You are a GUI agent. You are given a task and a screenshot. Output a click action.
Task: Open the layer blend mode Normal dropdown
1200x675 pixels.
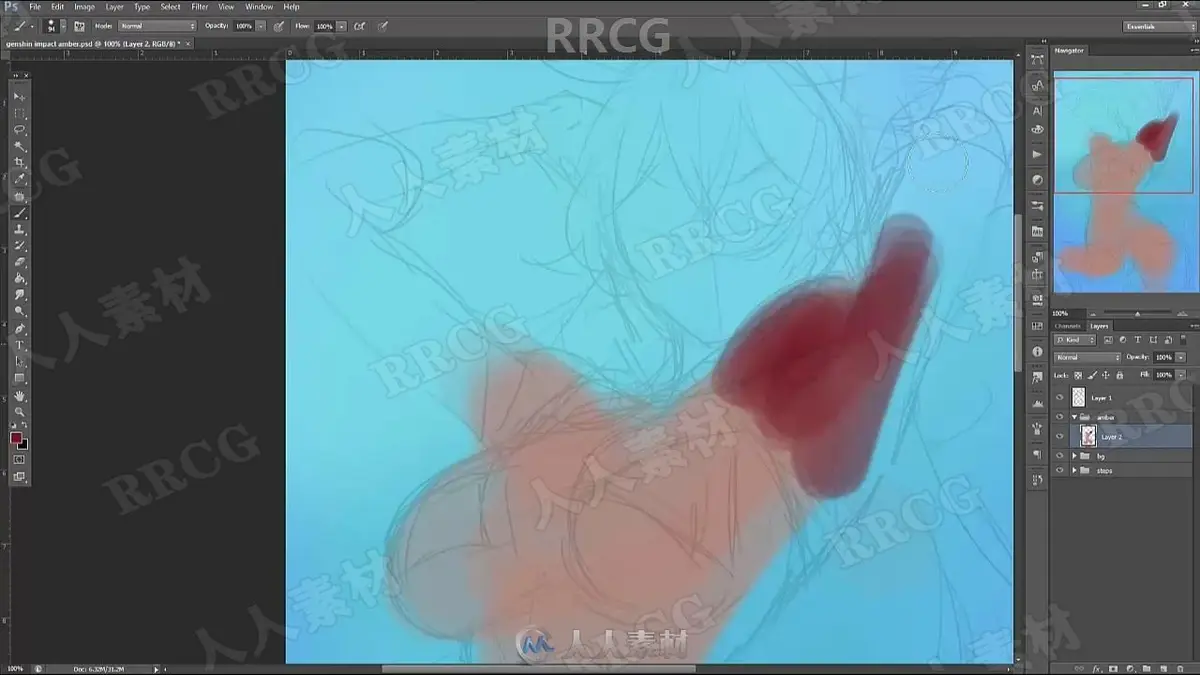point(1088,357)
